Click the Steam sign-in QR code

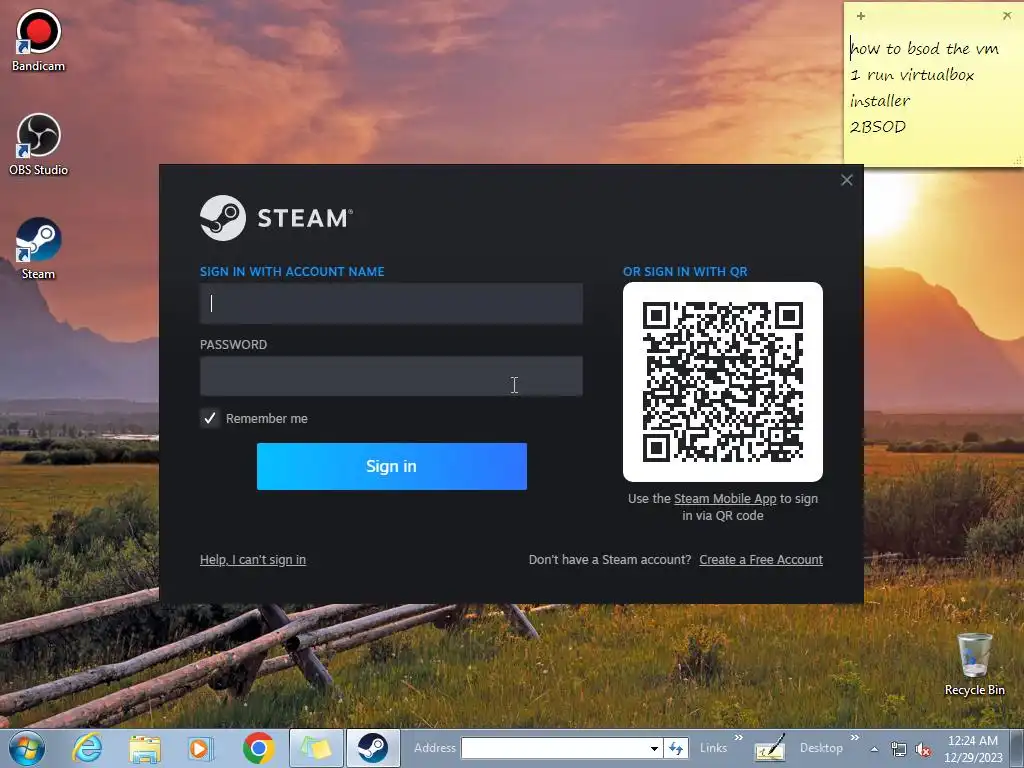click(x=723, y=382)
